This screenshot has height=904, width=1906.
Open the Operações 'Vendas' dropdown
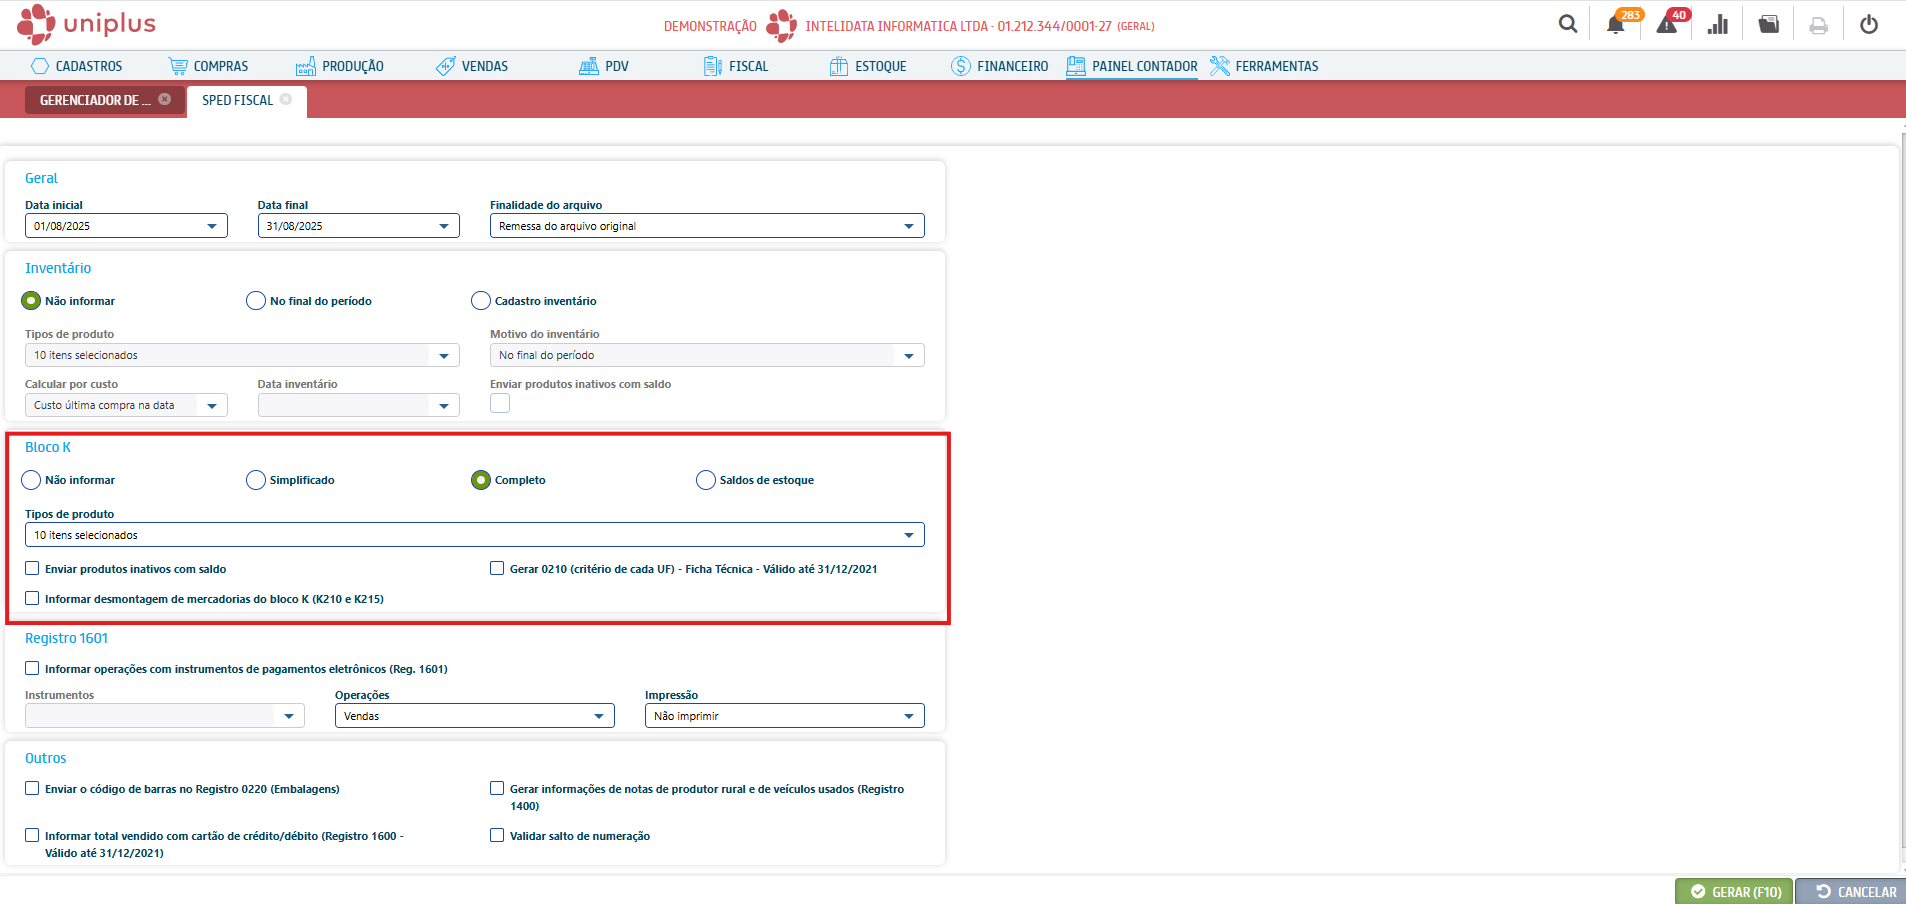[475, 716]
